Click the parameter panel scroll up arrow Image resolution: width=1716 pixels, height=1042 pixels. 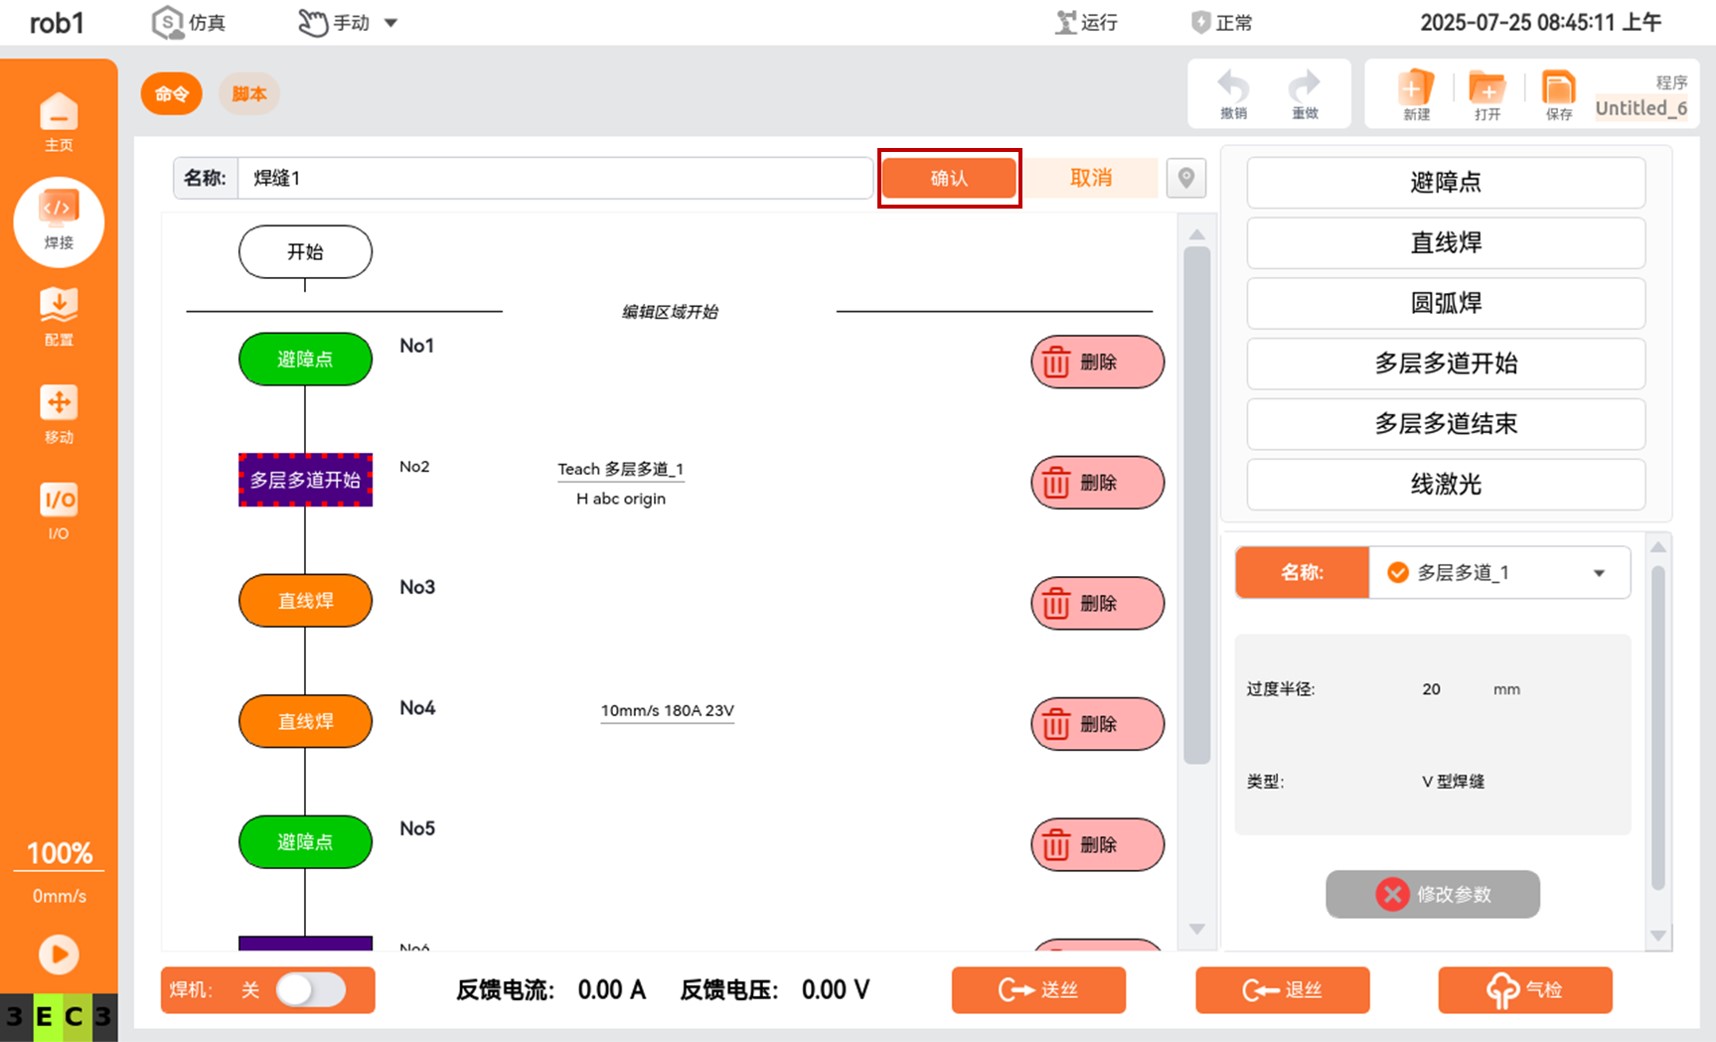point(1658,547)
